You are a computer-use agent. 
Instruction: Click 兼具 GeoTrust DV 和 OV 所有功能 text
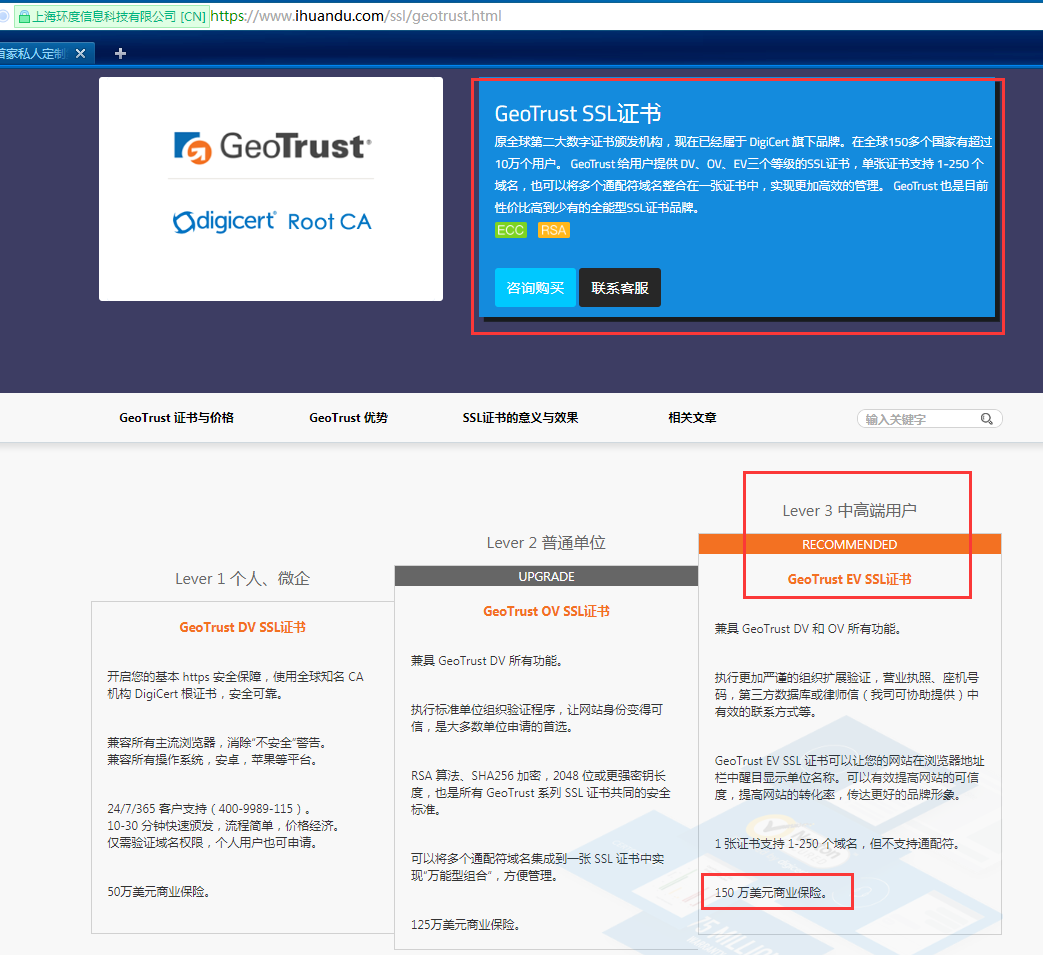(808, 628)
